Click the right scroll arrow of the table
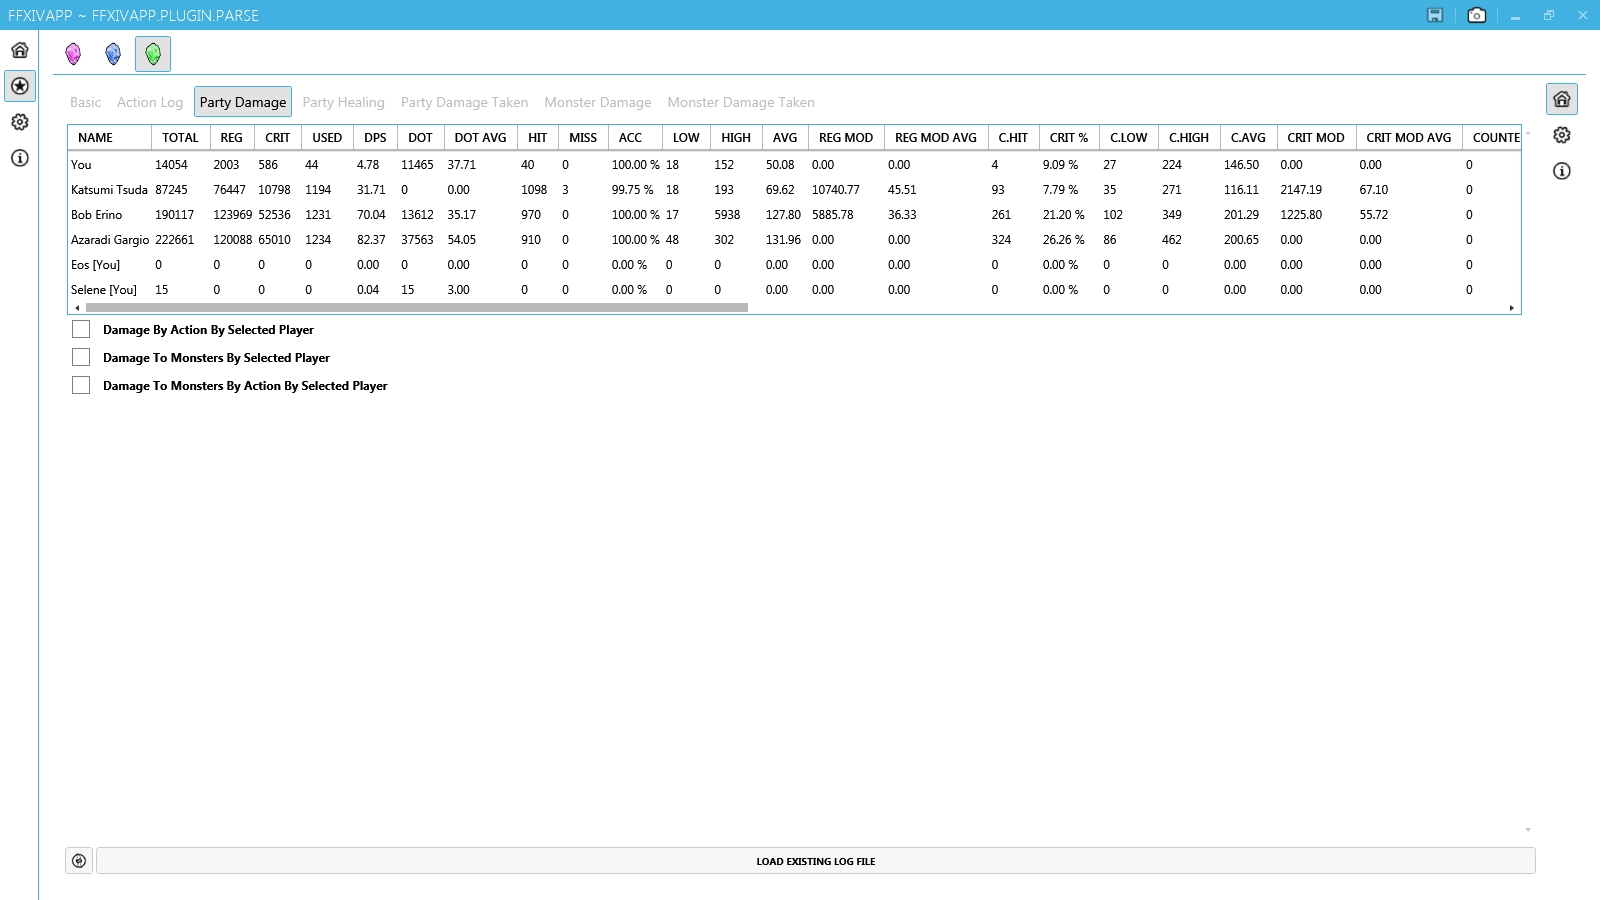Image resolution: width=1600 pixels, height=900 pixels. [x=1511, y=308]
